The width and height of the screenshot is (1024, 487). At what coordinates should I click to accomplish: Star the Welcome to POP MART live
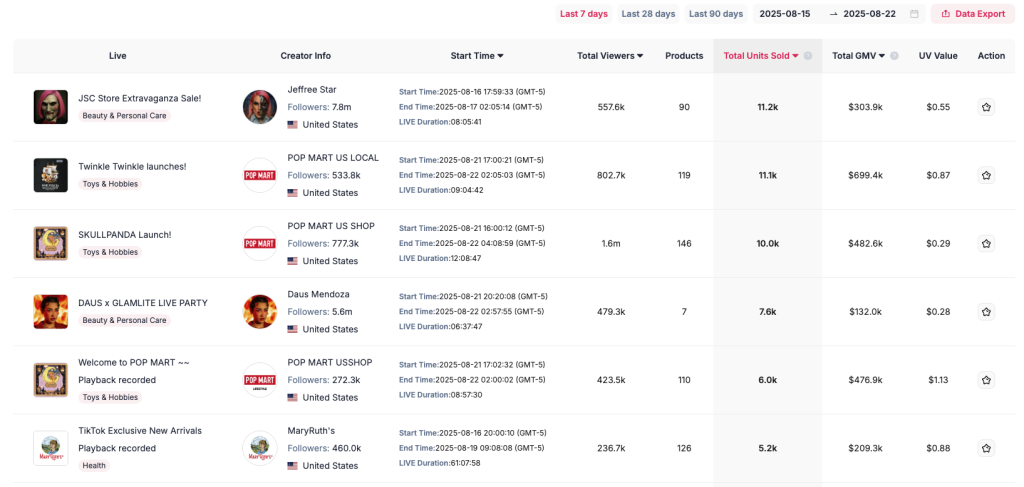986,380
